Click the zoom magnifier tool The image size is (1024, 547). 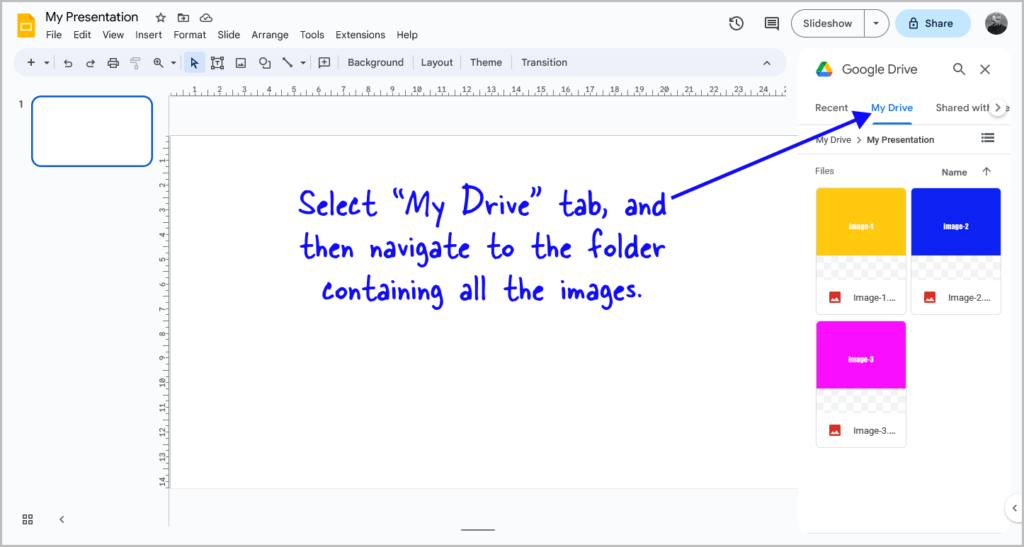coord(158,63)
